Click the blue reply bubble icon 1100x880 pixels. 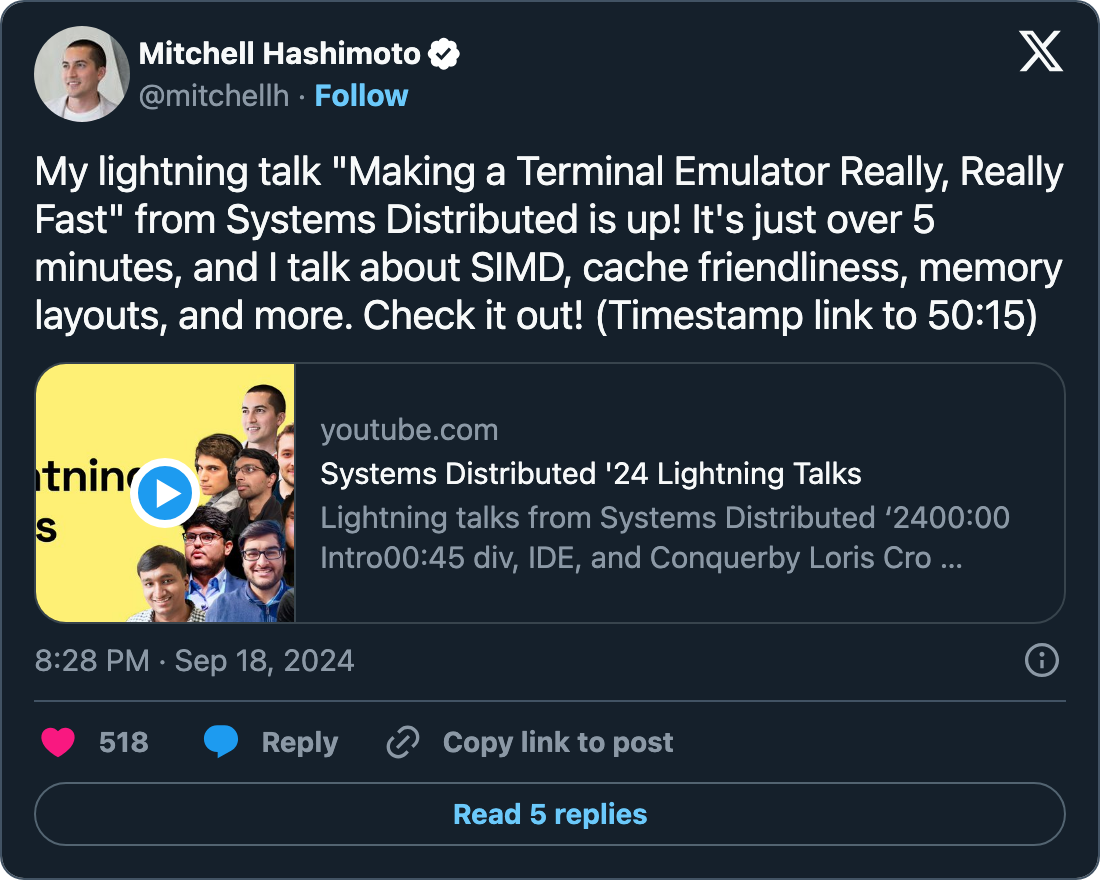pyautogui.click(x=221, y=742)
